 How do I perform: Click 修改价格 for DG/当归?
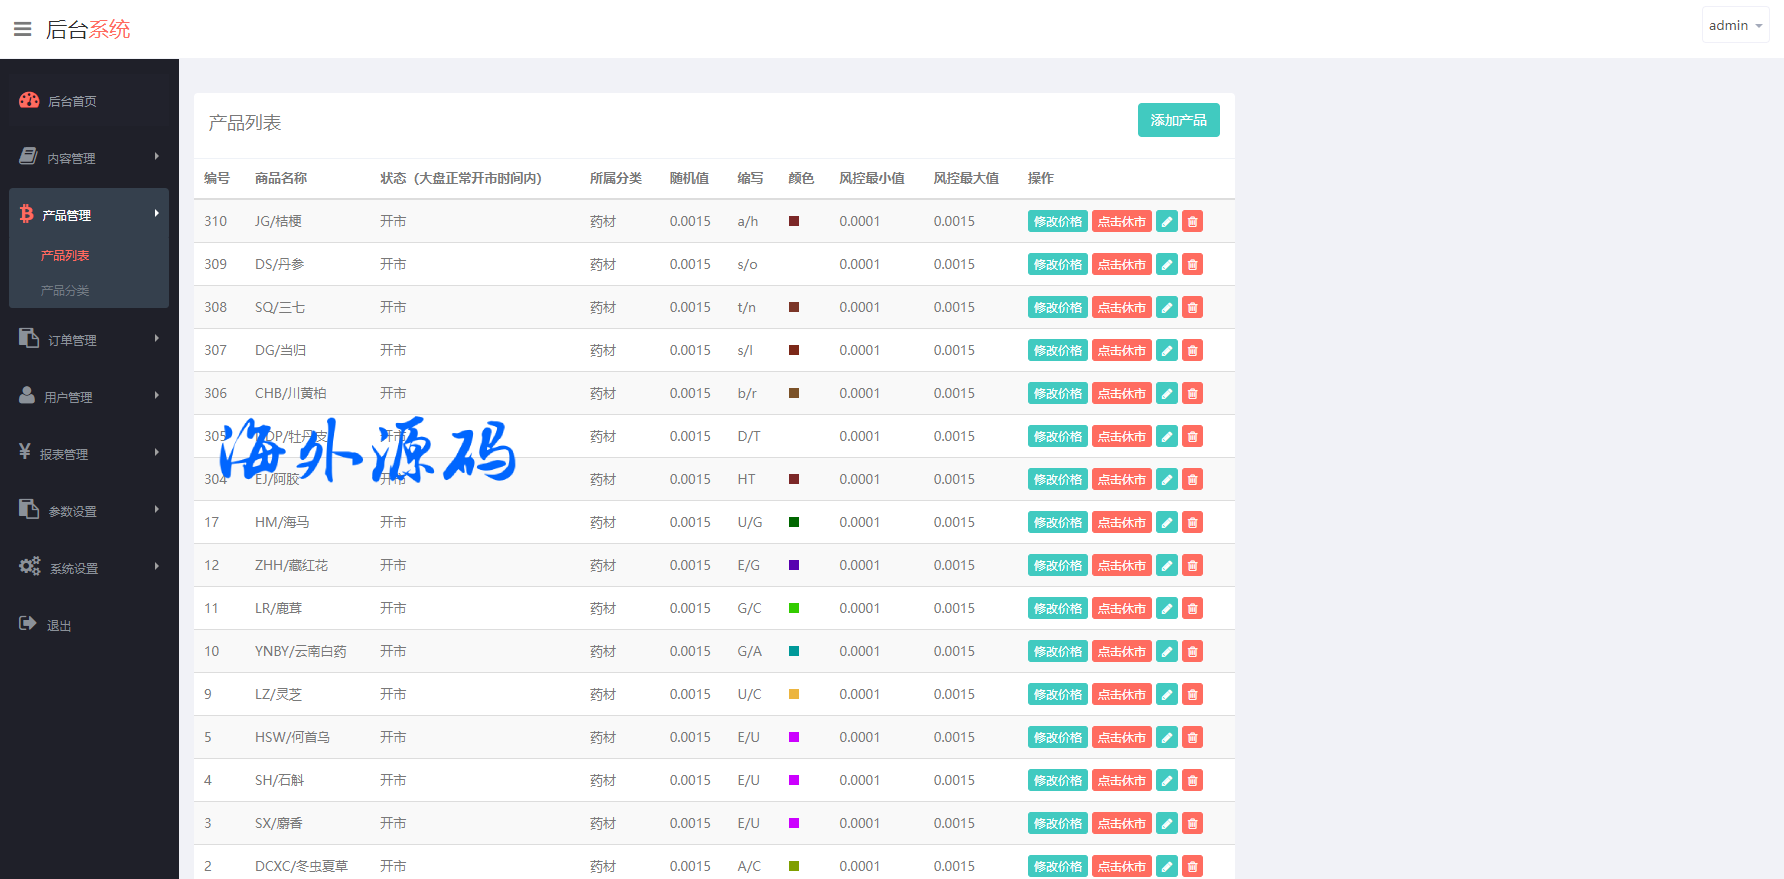pos(1057,350)
